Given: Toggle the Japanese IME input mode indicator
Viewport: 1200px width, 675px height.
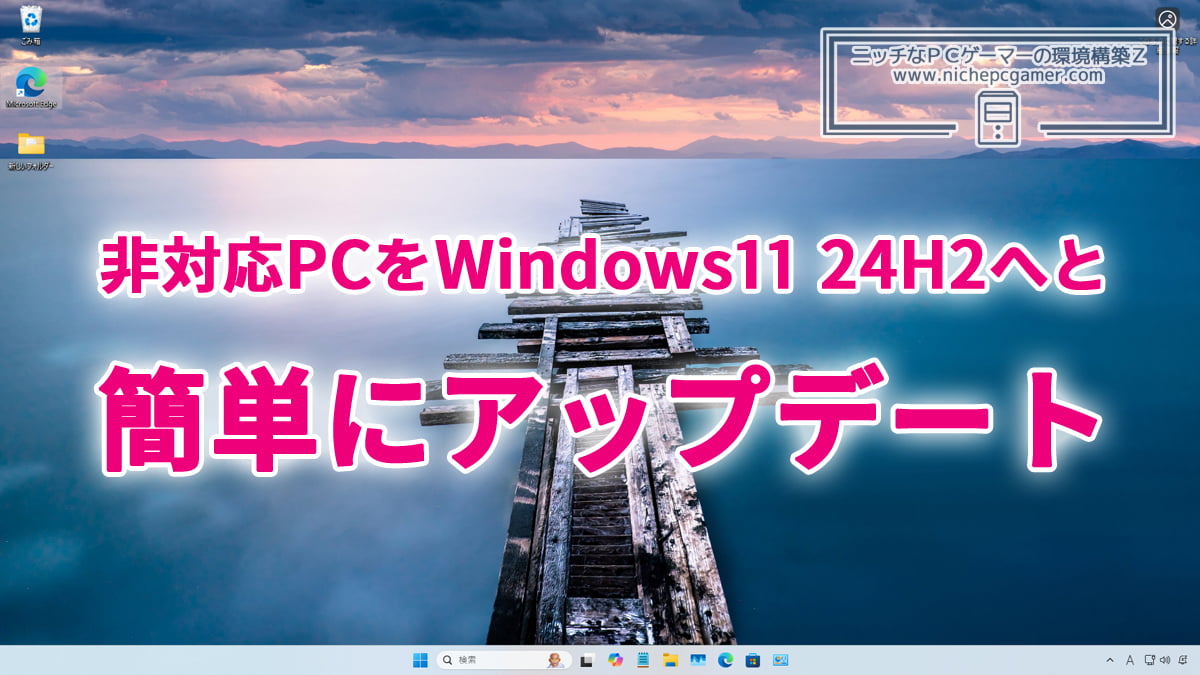Looking at the screenshot, I should pyautogui.click(x=1130, y=660).
